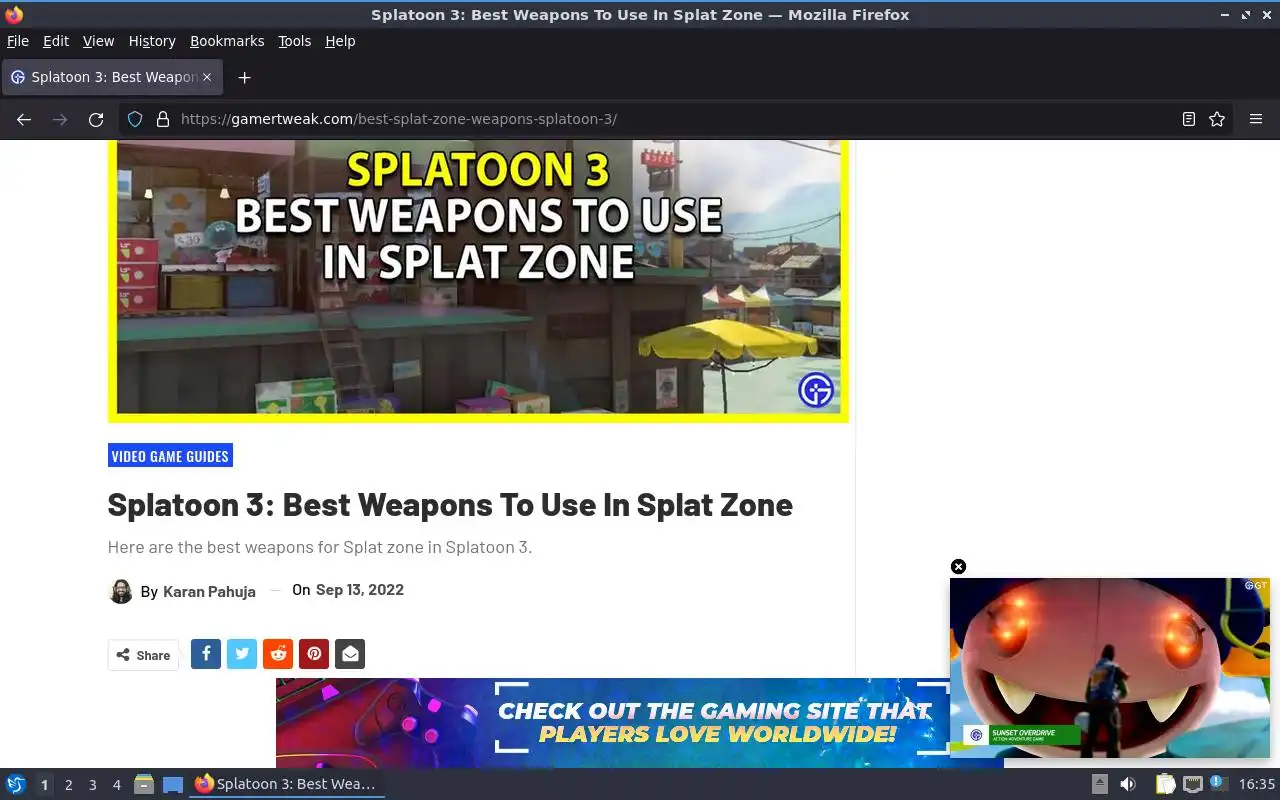The image size is (1280, 800).
Task: Go back to the previous page
Action: pos(24,119)
